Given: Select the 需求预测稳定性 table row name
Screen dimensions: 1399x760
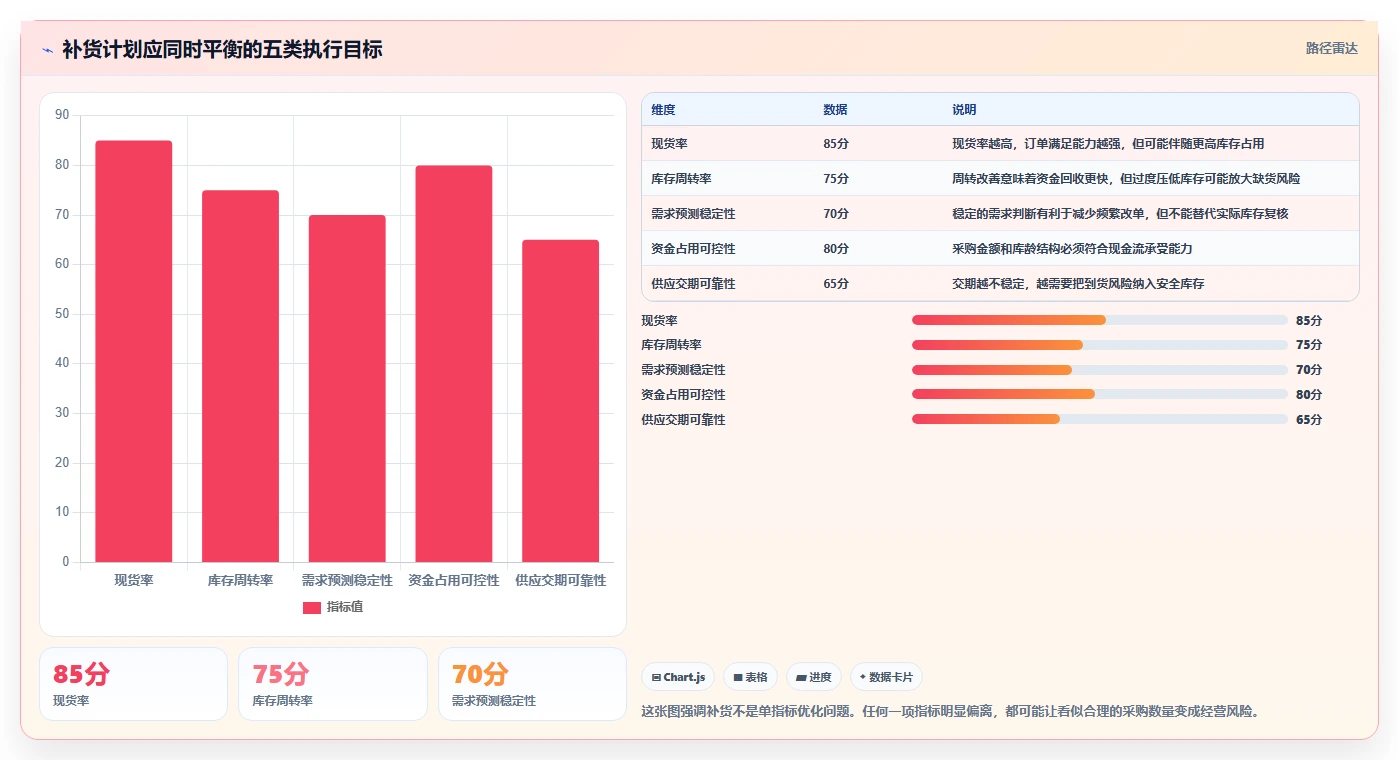Looking at the screenshot, I should (x=693, y=214).
